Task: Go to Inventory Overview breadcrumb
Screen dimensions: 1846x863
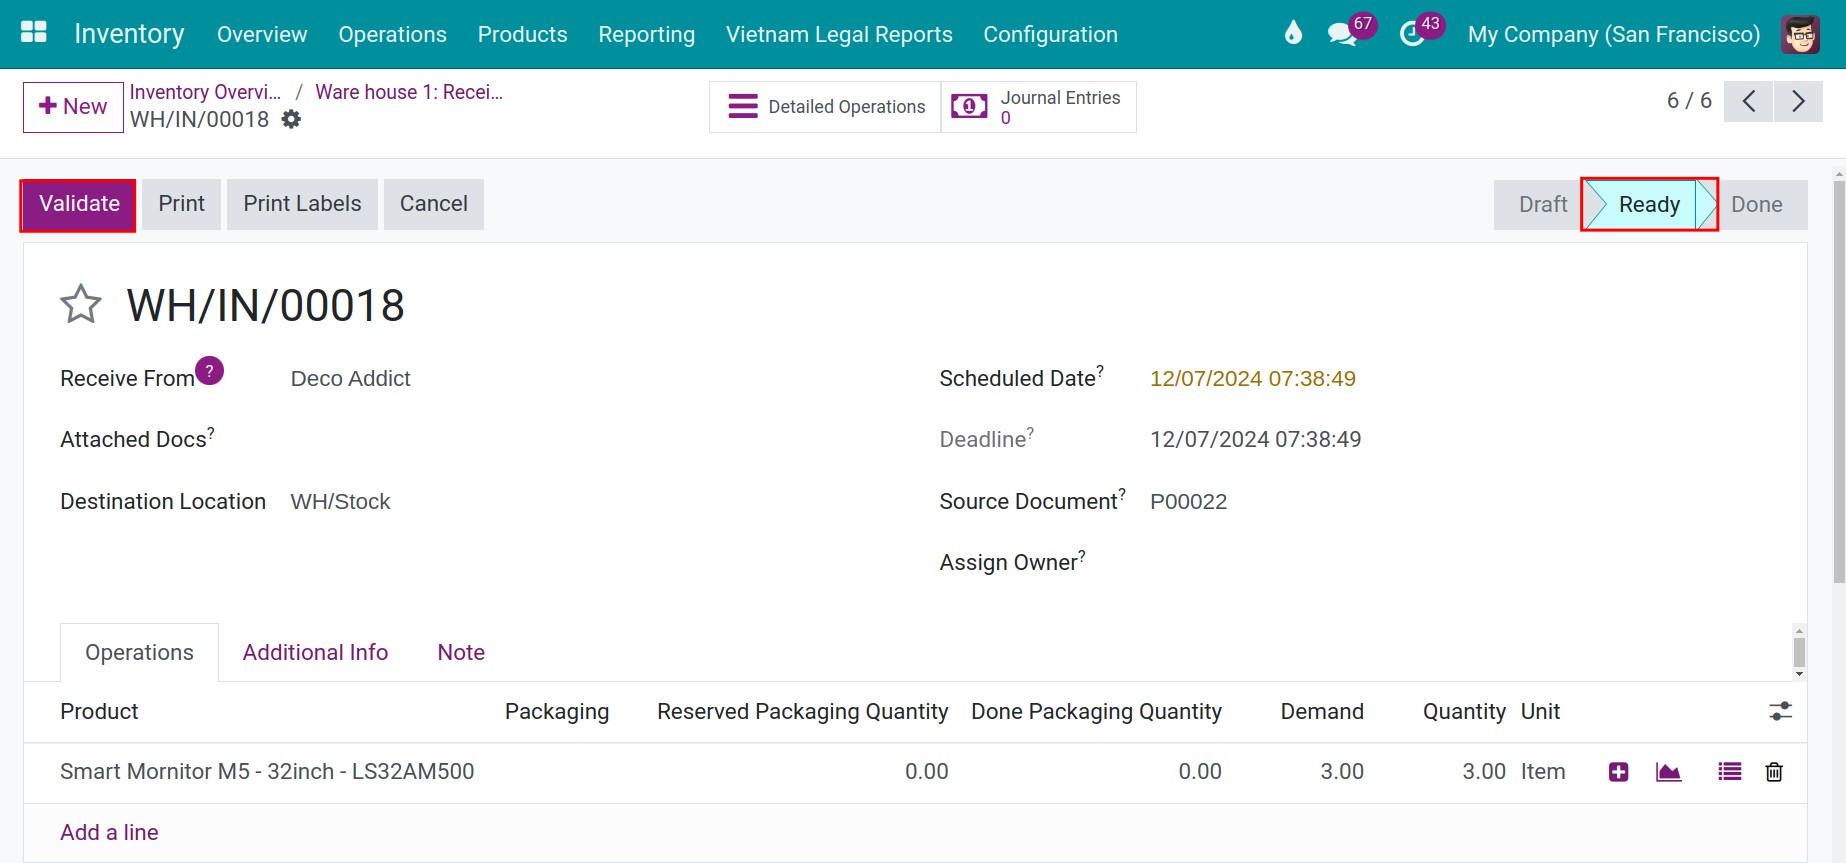Action: coord(205,92)
